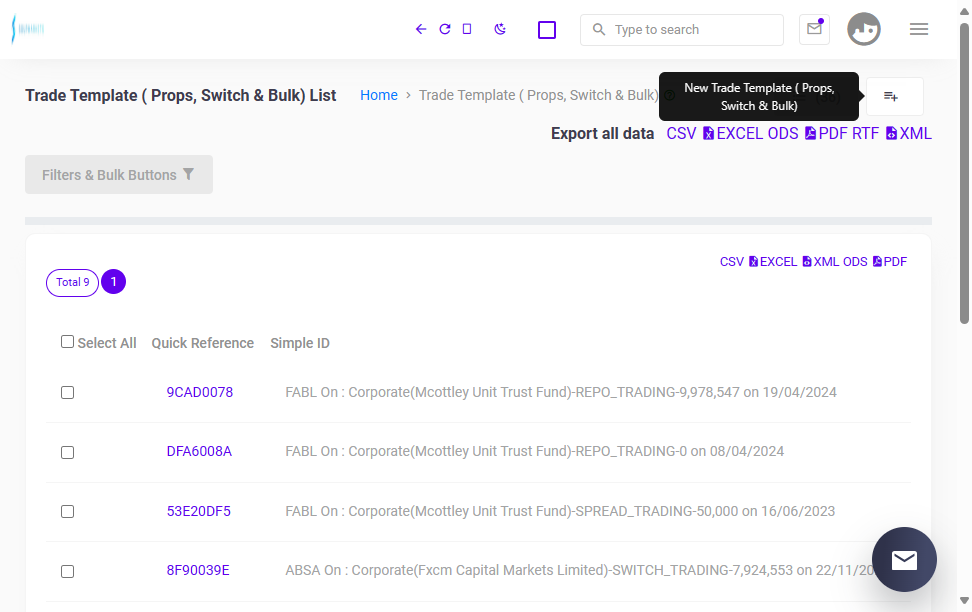
Task: Export all data as CSV
Action: pos(681,133)
